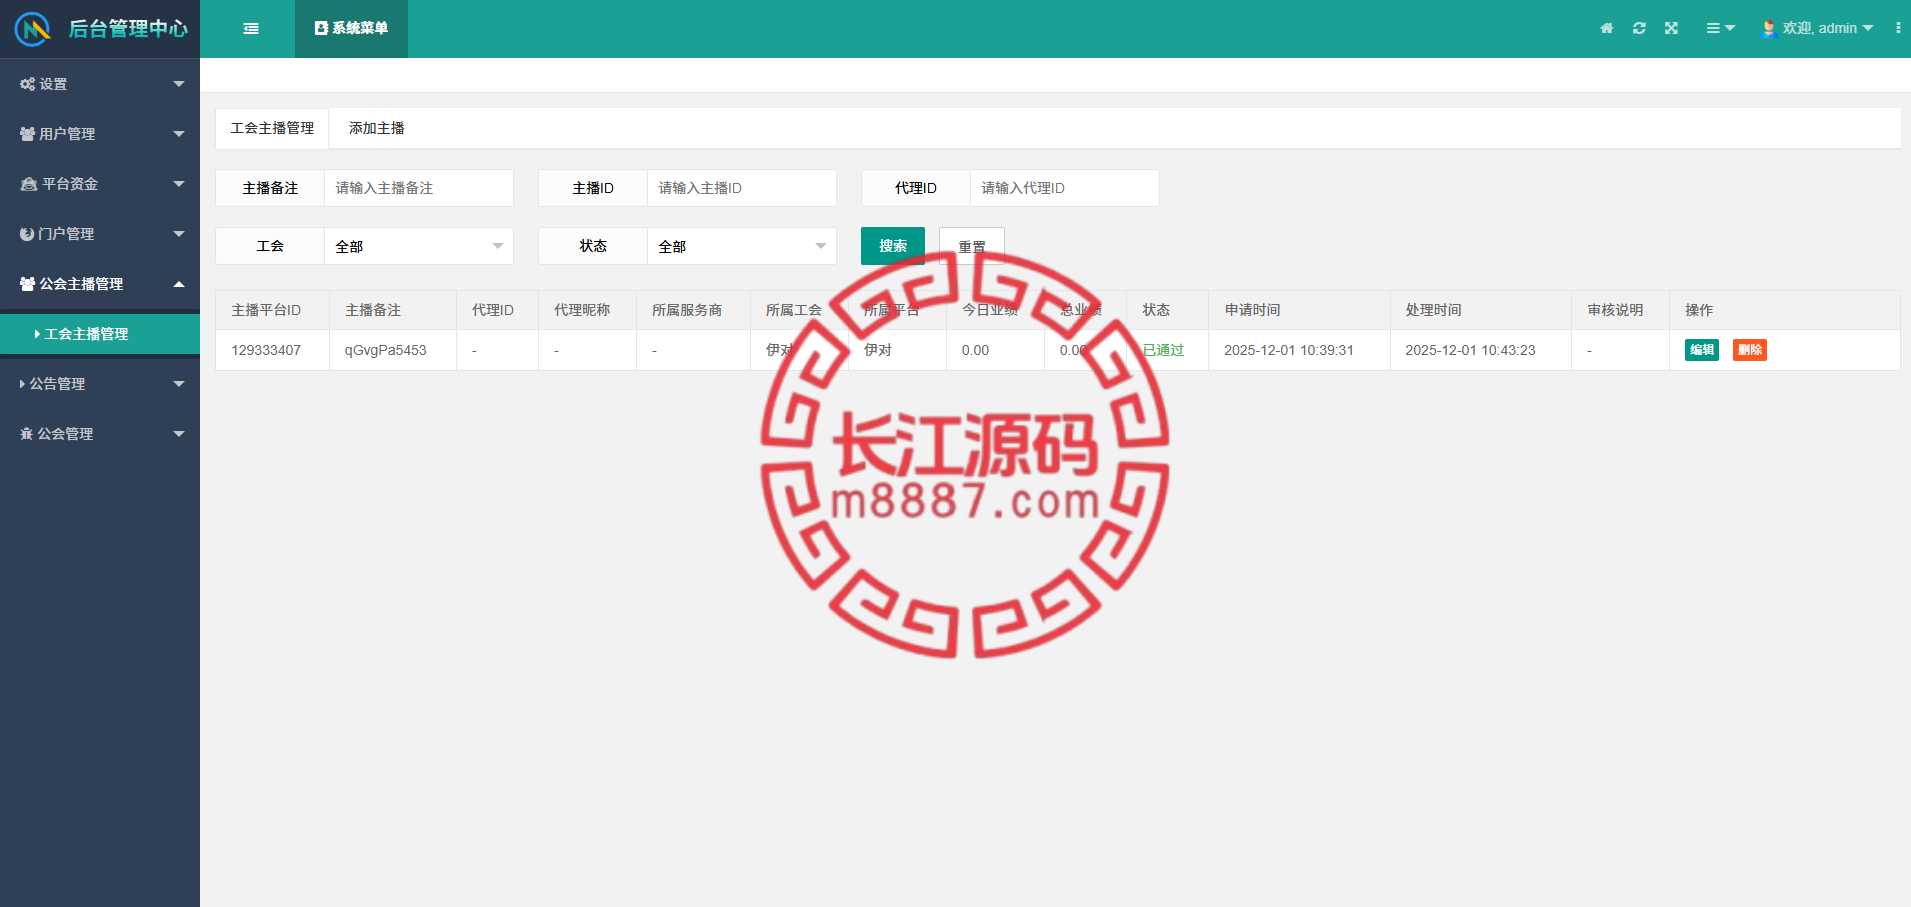Viewport: 1911px width, 907px height.
Task: Focus the 代理ID input field
Action: (x=1065, y=188)
